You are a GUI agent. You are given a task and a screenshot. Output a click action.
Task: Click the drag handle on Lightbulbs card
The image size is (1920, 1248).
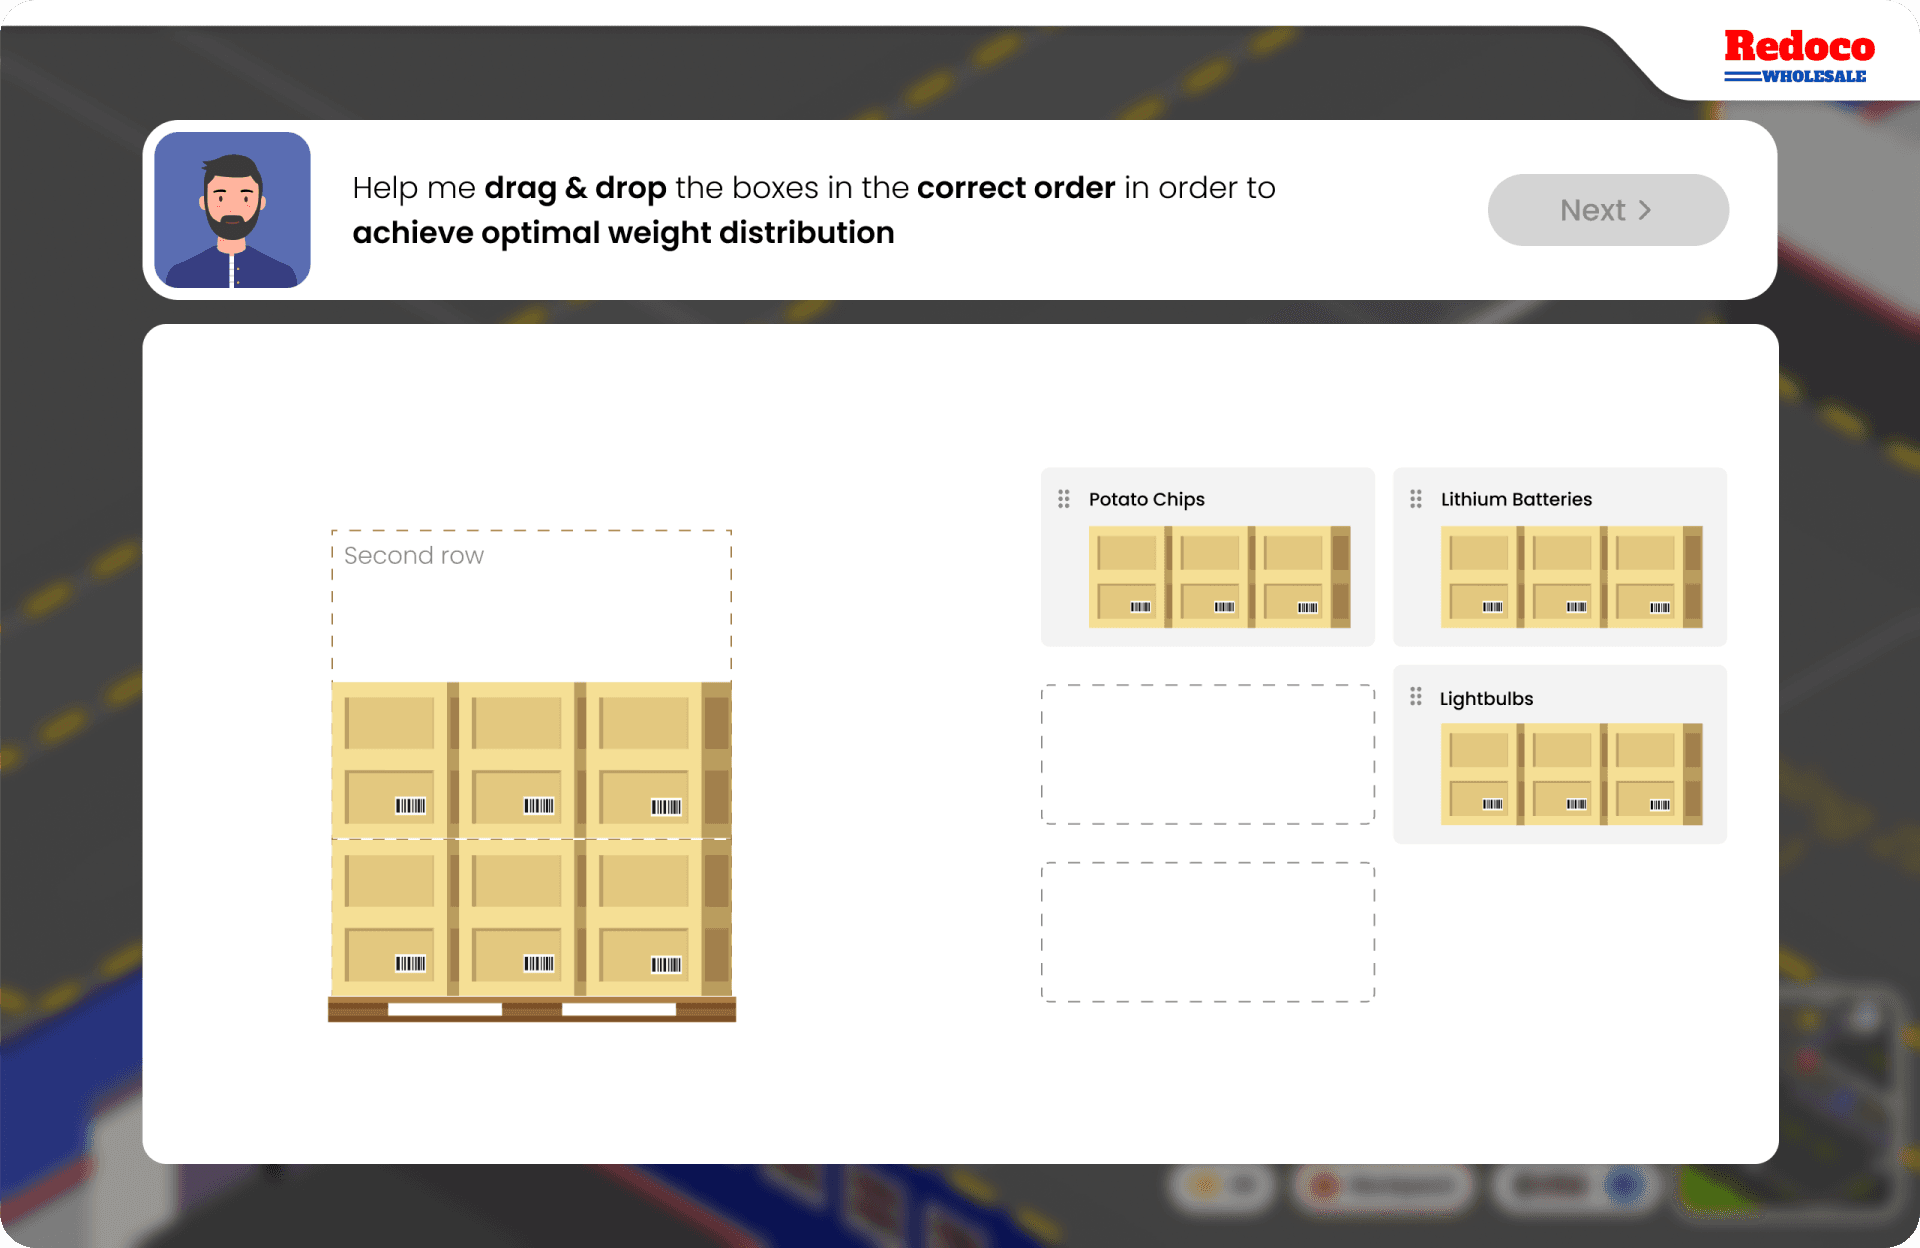tap(1416, 696)
